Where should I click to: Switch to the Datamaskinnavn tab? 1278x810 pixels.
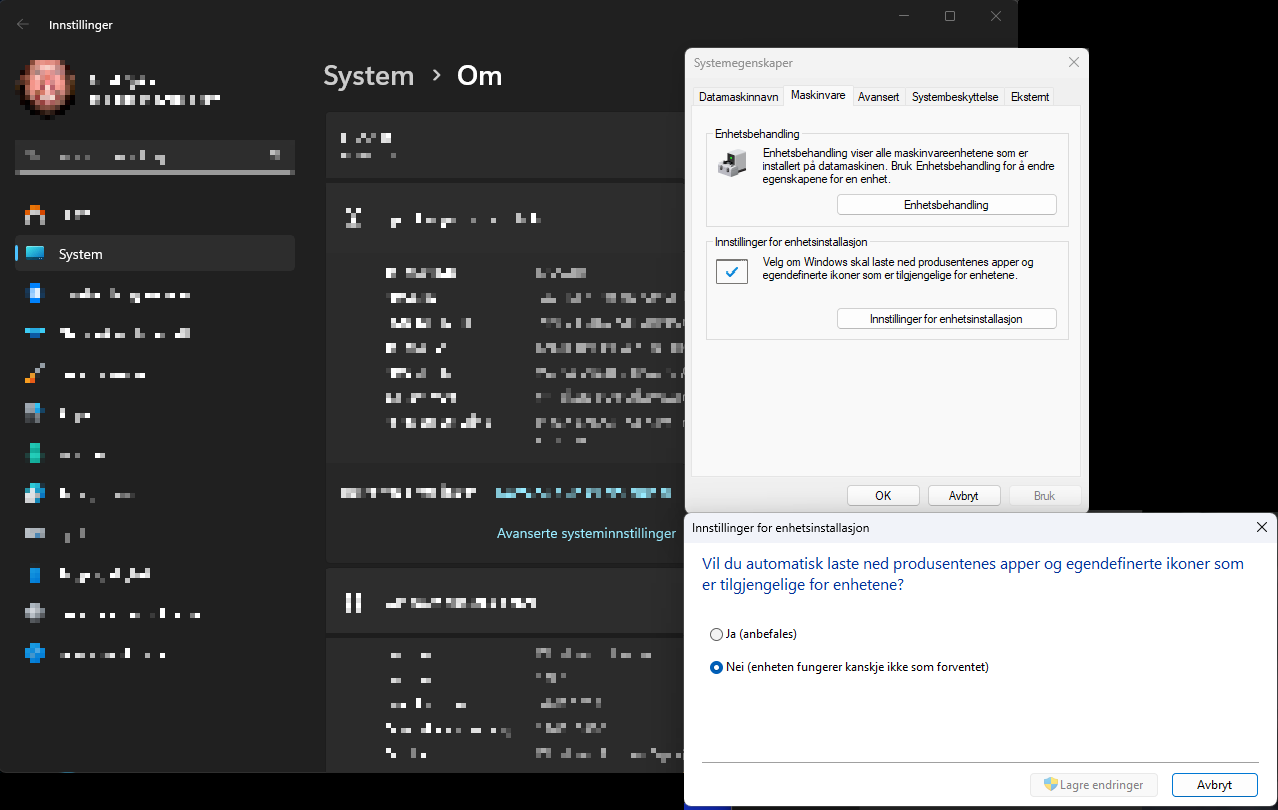click(738, 97)
